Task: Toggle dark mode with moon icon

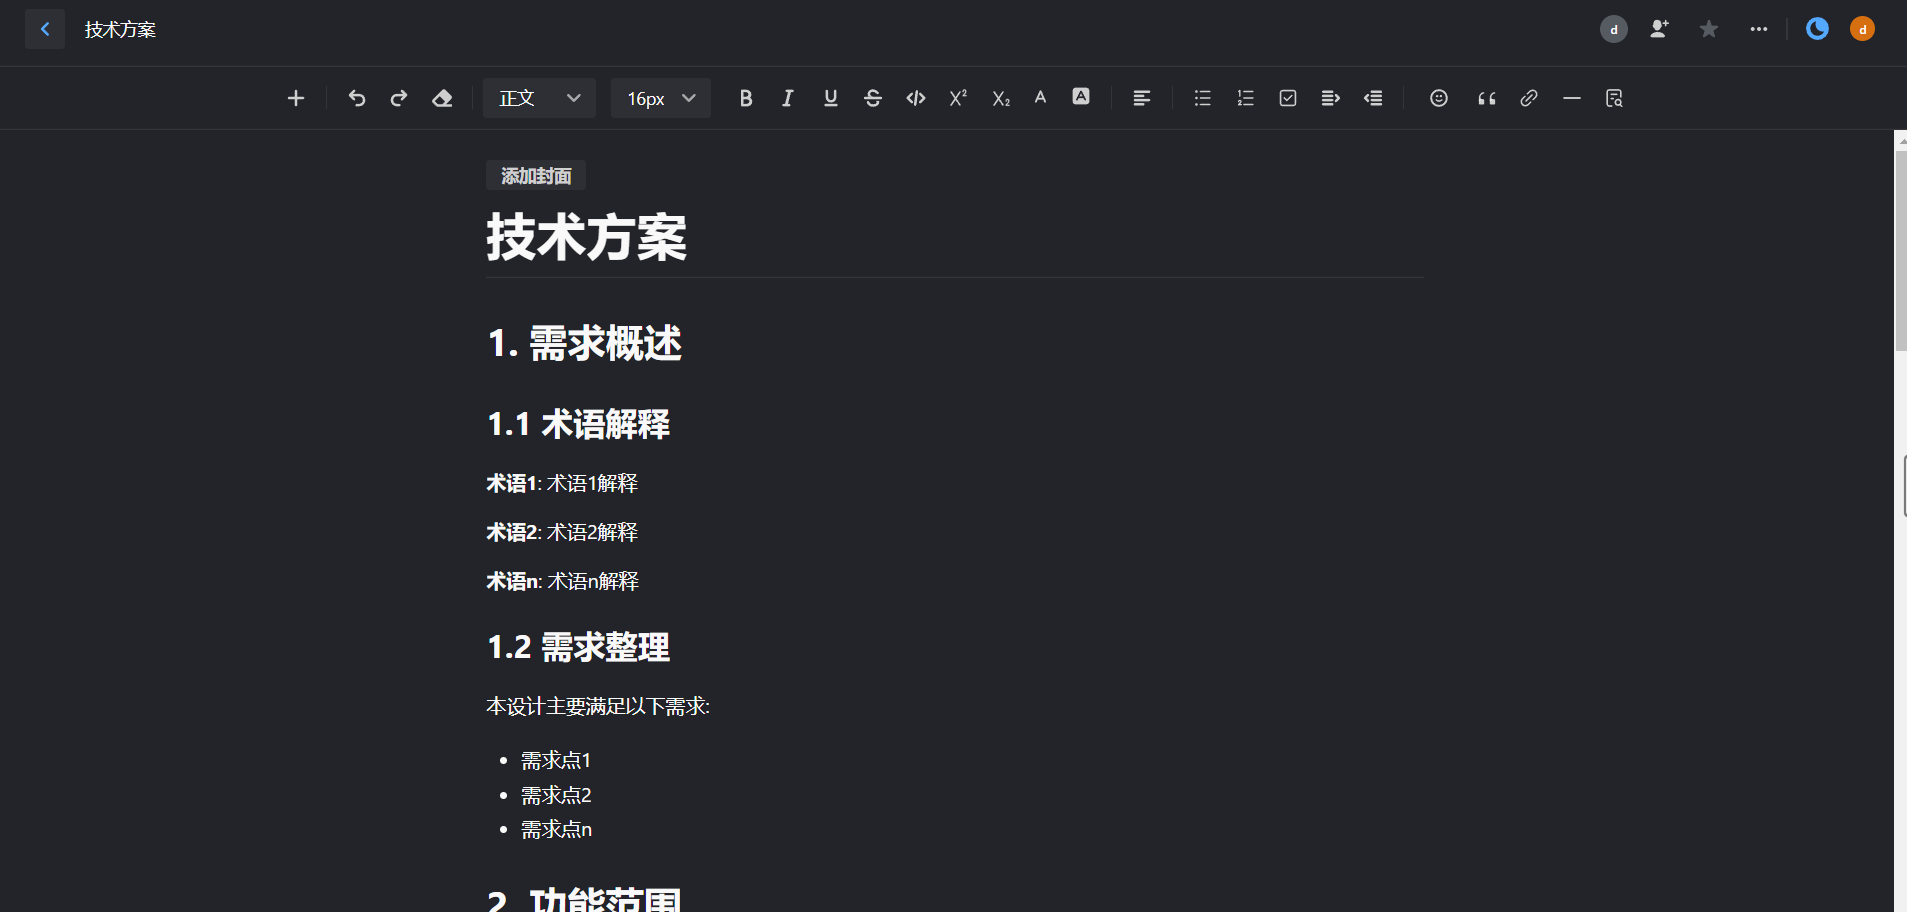Action: (x=1816, y=29)
